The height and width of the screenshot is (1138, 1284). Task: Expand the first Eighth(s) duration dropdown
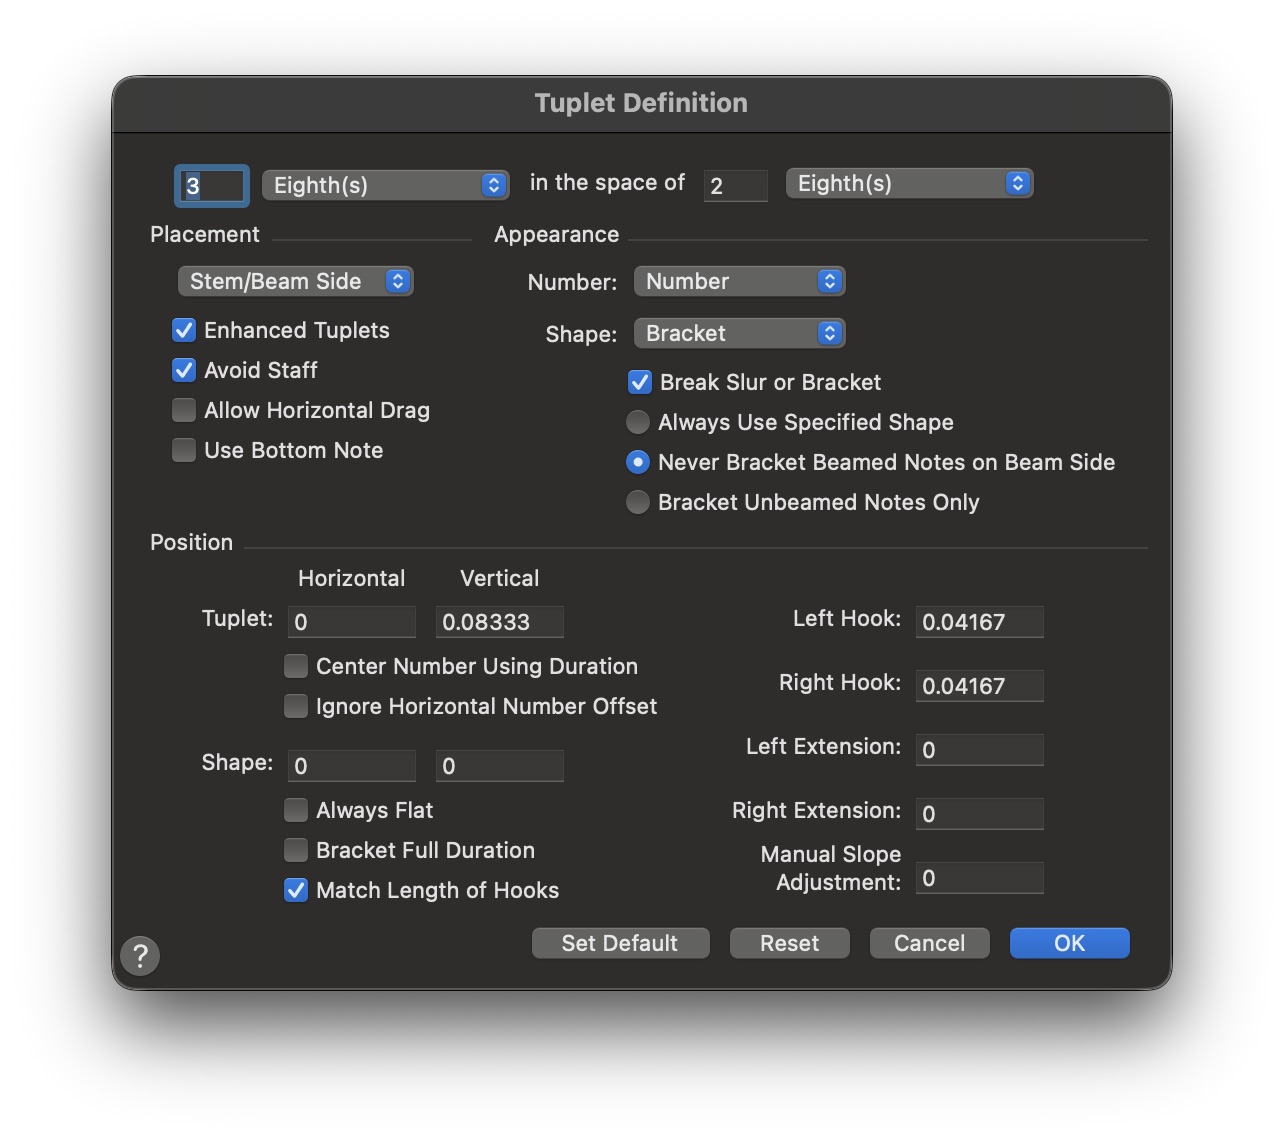click(x=385, y=185)
